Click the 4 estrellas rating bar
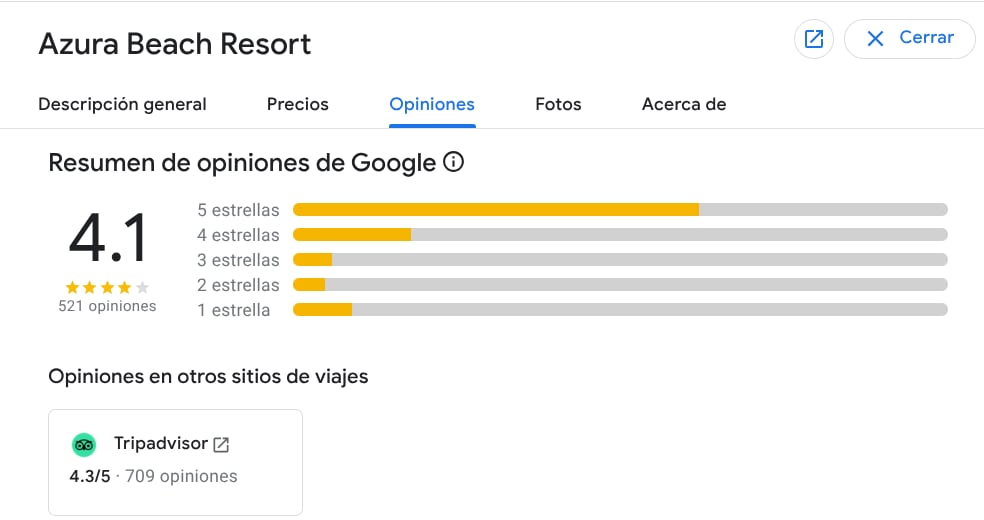Viewport: 984px width, 520px height. (x=620, y=235)
